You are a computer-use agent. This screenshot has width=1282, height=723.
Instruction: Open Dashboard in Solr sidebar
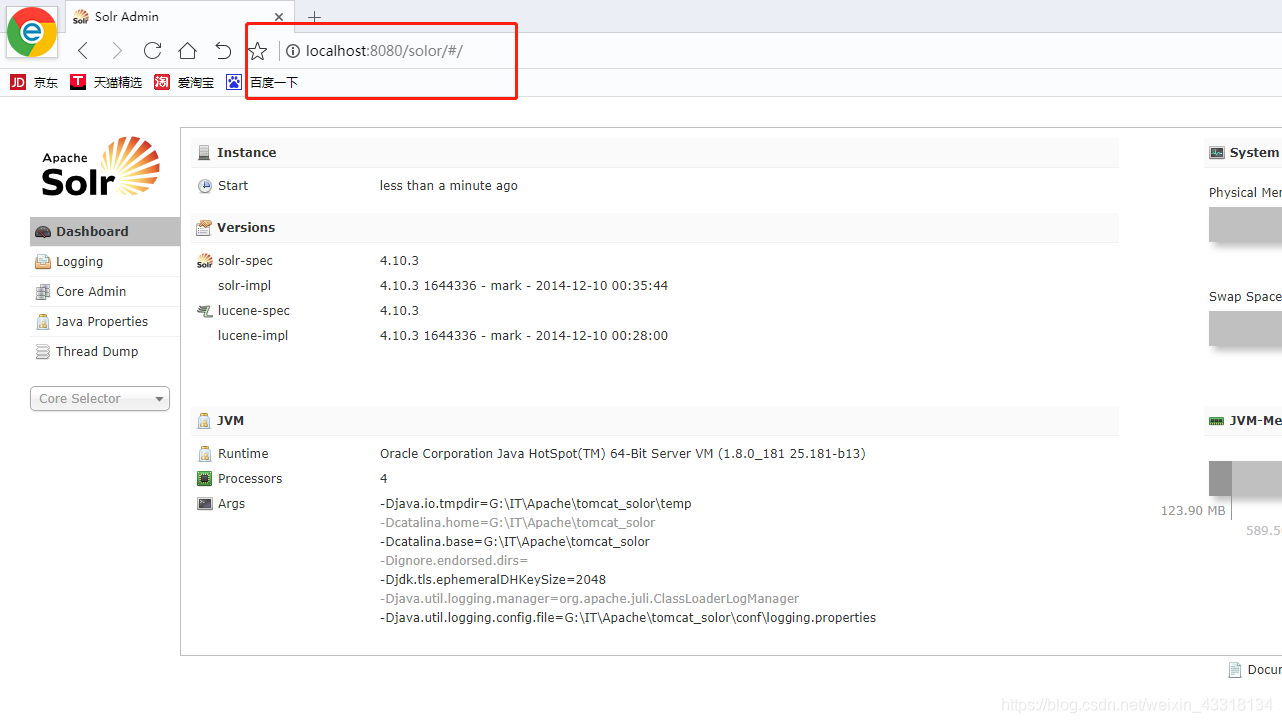point(104,231)
